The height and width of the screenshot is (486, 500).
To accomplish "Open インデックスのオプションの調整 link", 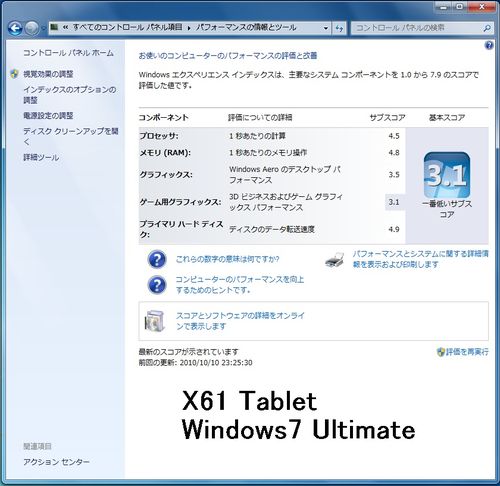I will tap(70, 95).
